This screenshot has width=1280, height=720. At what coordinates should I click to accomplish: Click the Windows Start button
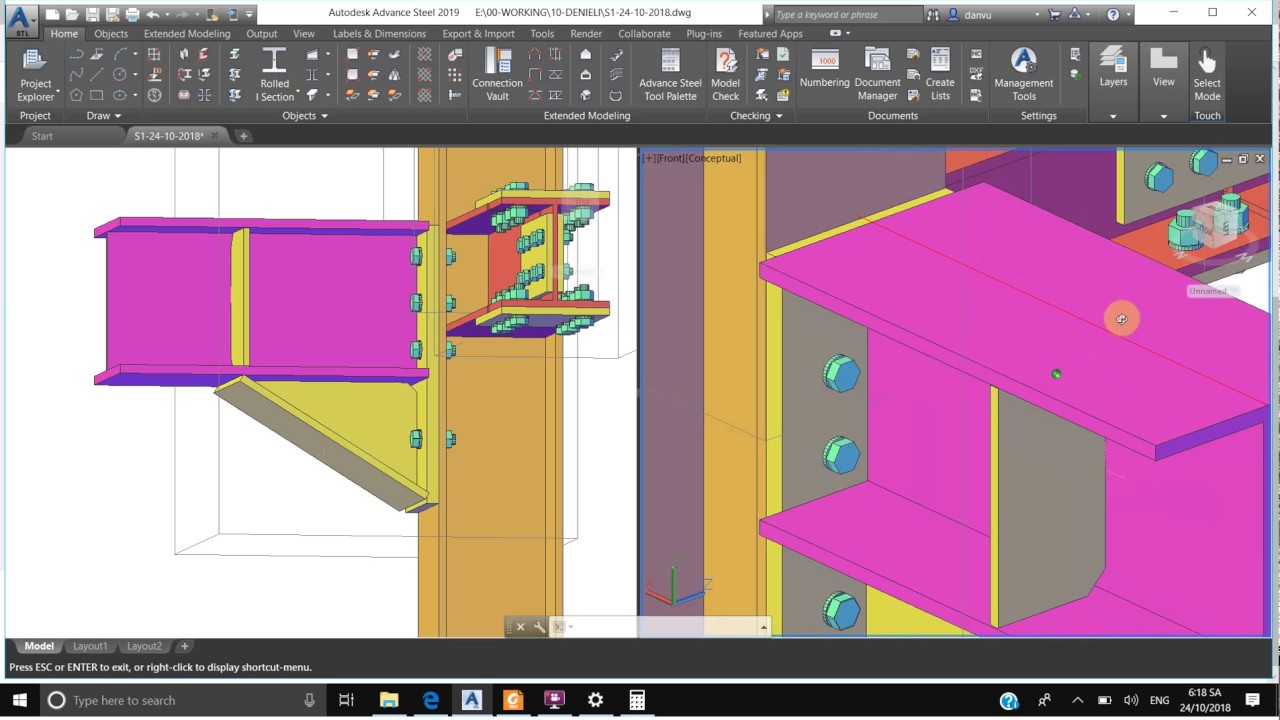click(19, 700)
